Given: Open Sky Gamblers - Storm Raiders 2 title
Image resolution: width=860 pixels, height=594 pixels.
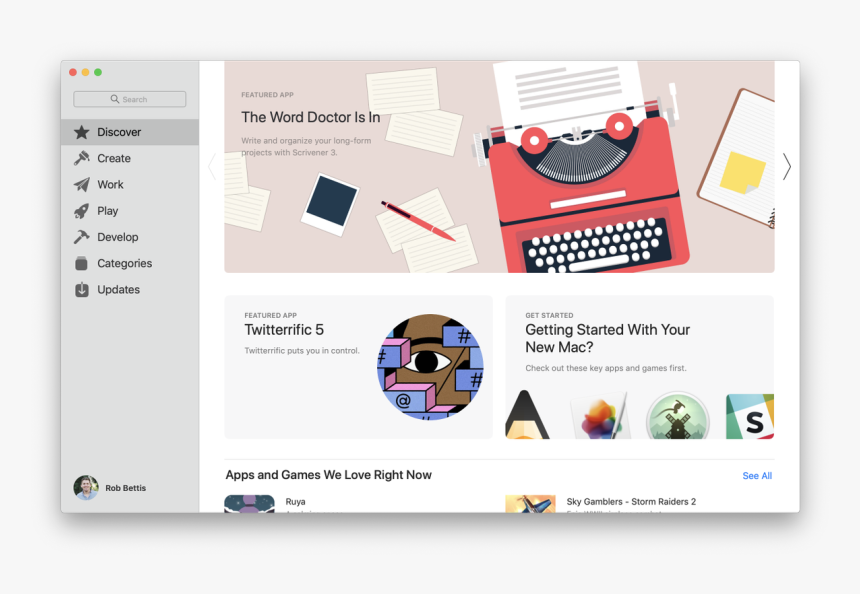Looking at the screenshot, I should pos(631,501).
